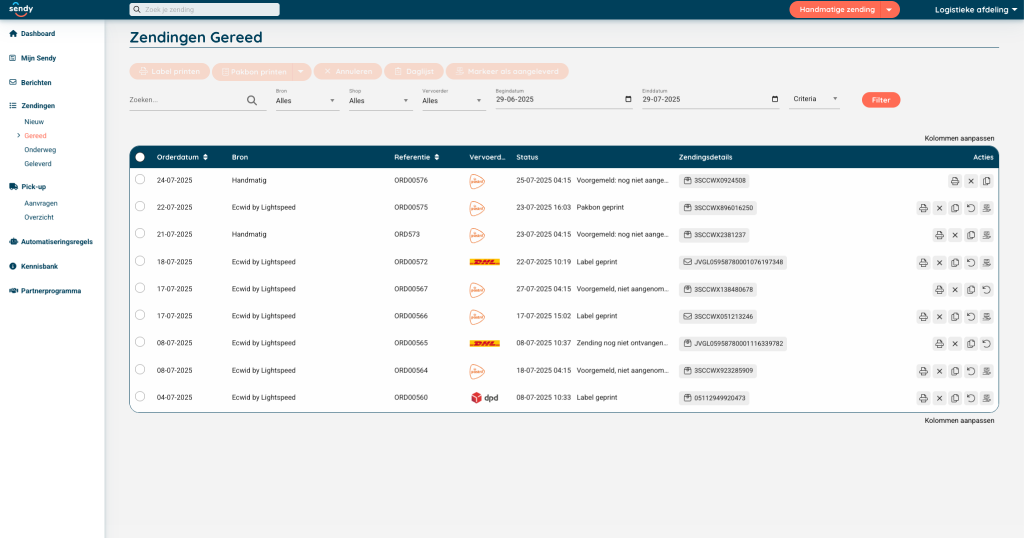1024x538 pixels.
Task: Click the Daglijst button
Action: coord(414,71)
